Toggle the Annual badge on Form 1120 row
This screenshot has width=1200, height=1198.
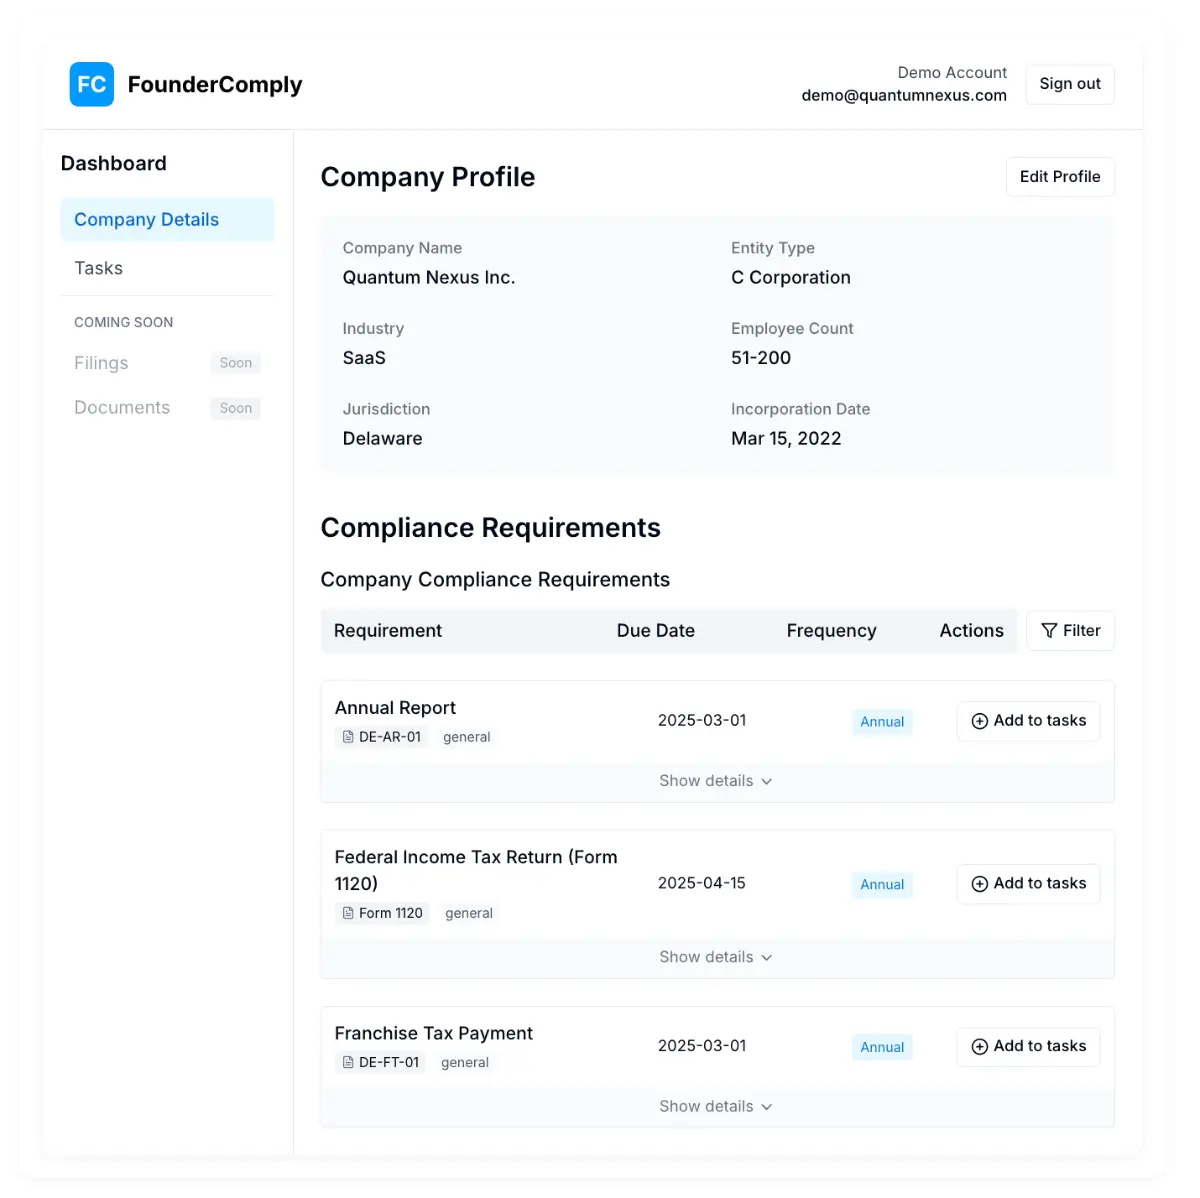point(882,884)
